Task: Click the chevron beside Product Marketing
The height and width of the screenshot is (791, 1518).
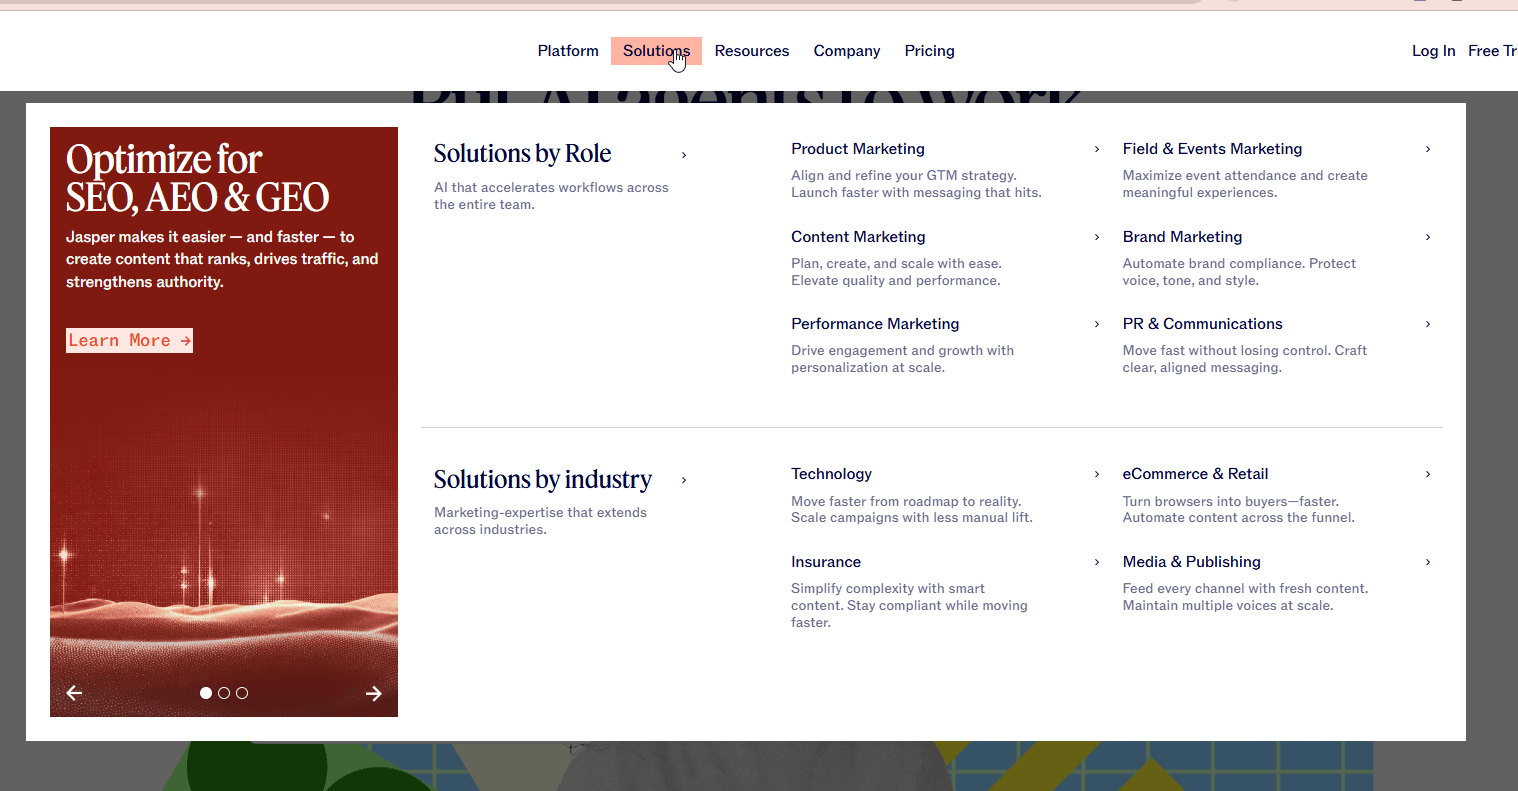Action: click(1097, 149)
